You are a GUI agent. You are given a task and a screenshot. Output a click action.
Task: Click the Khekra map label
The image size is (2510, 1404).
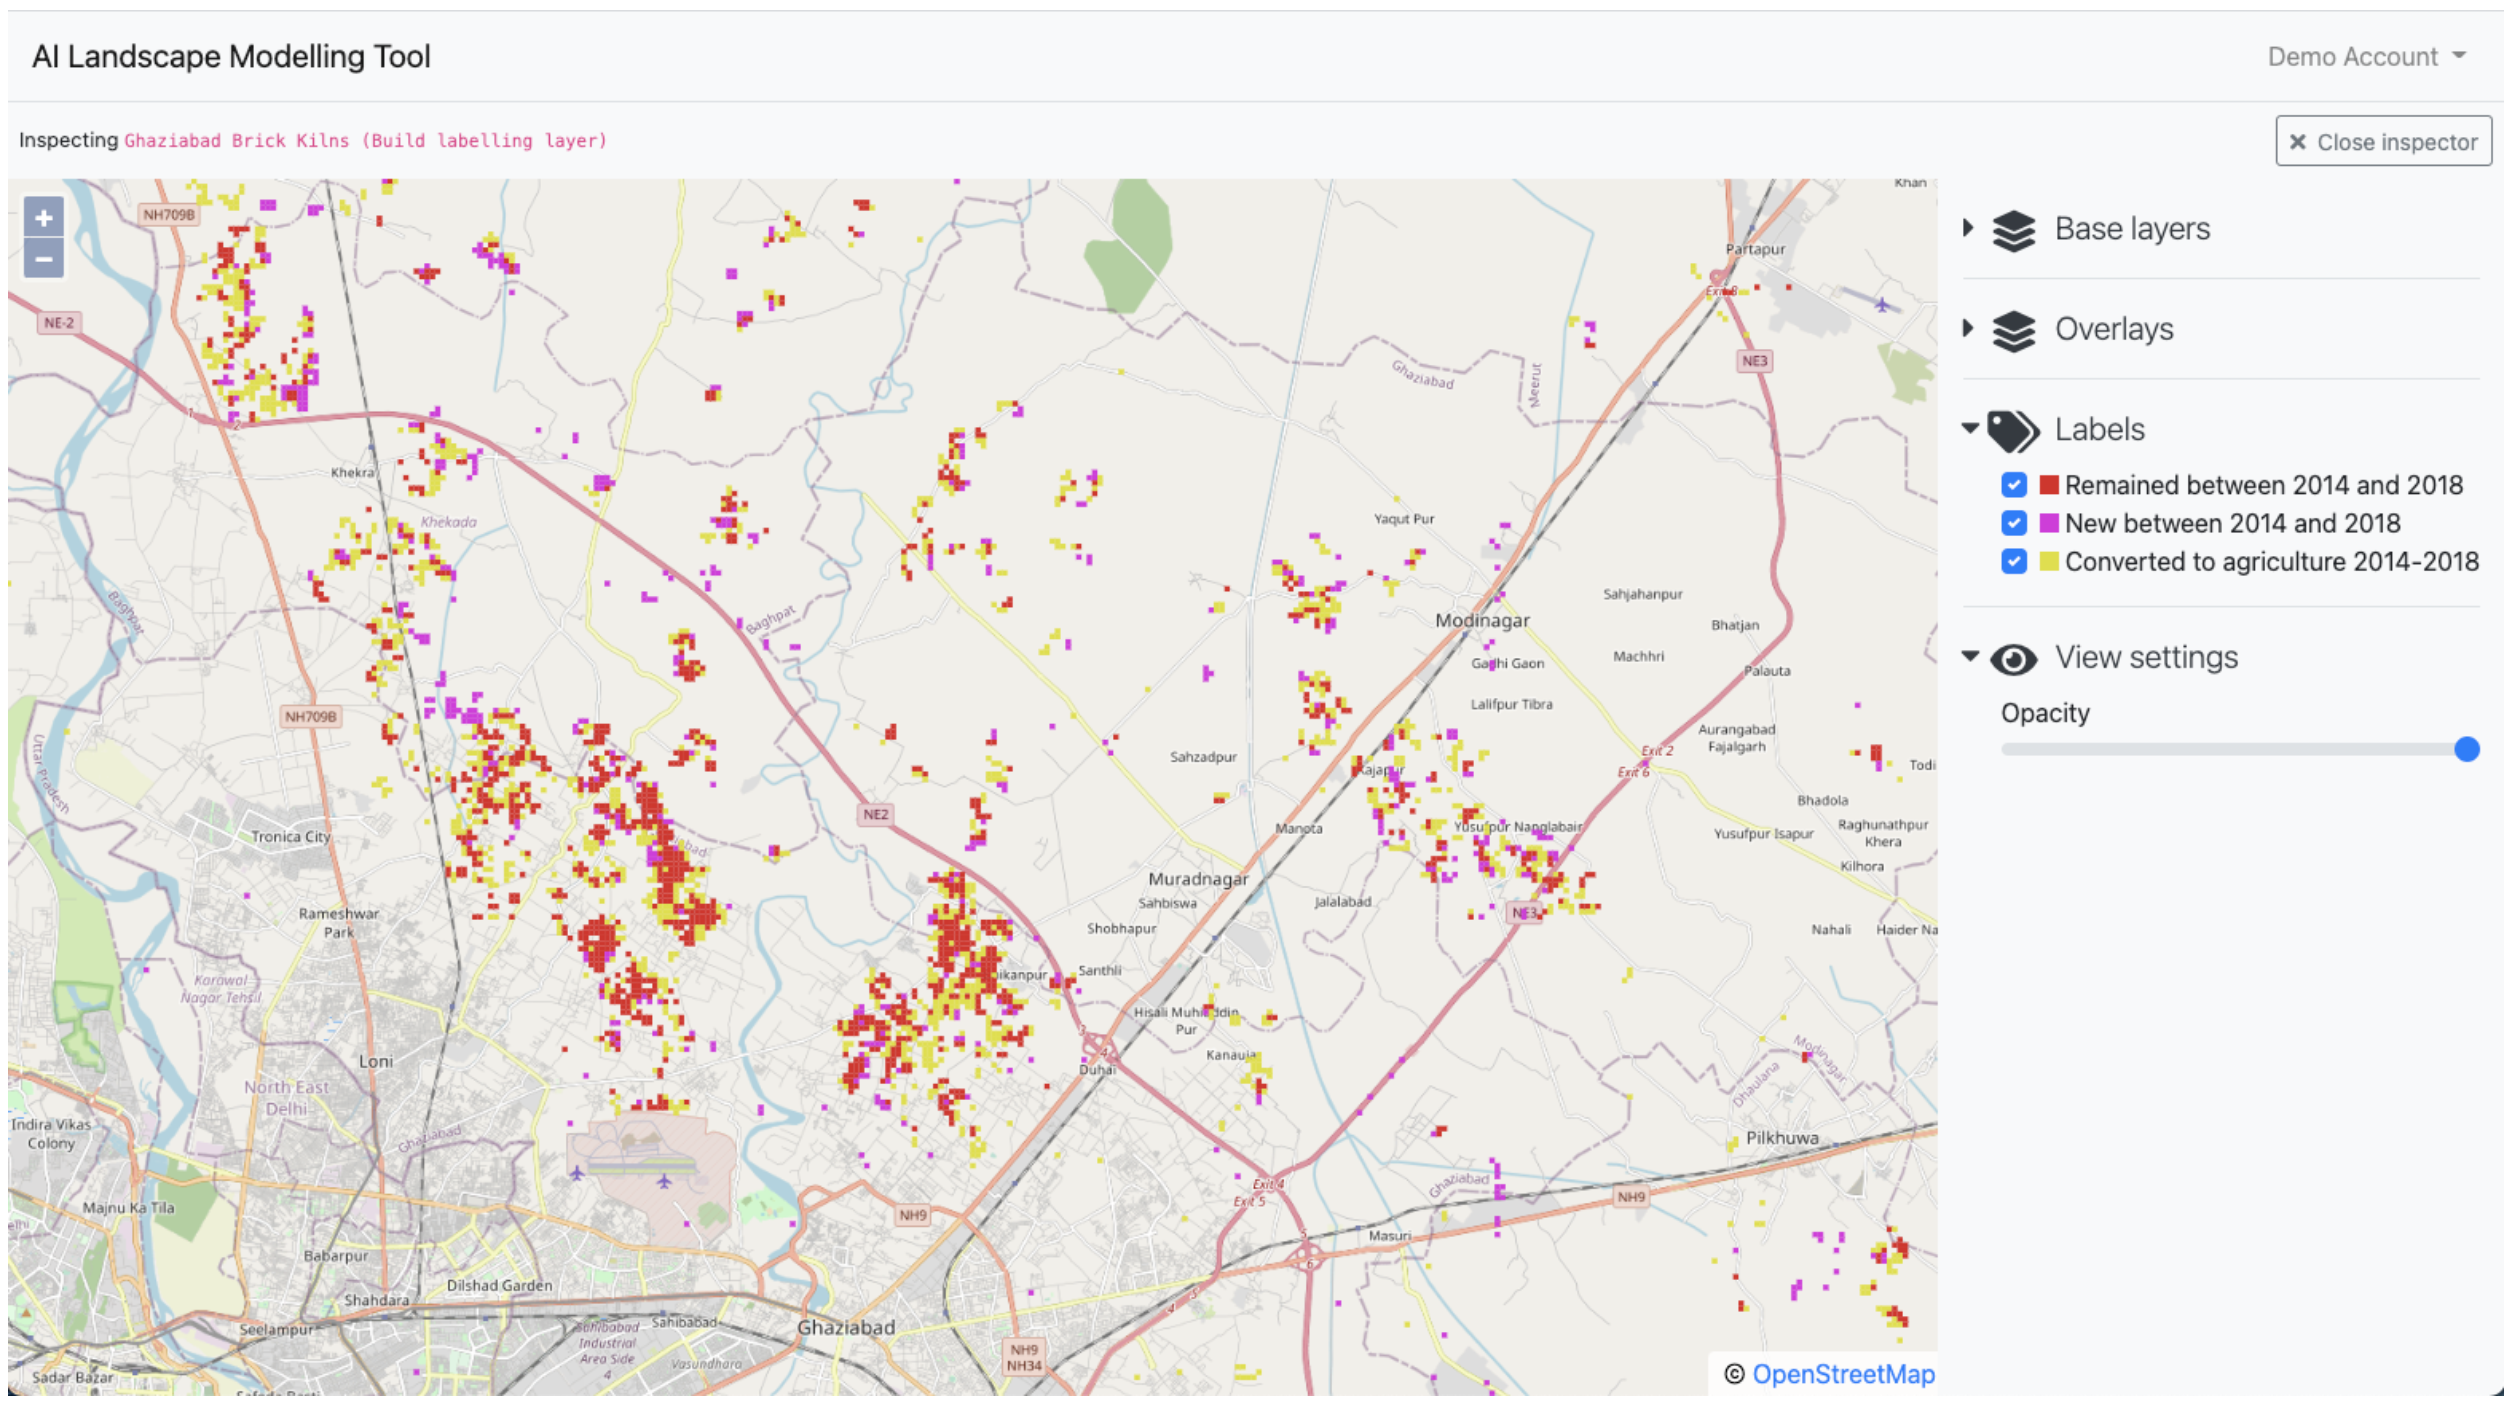point(352,472)
